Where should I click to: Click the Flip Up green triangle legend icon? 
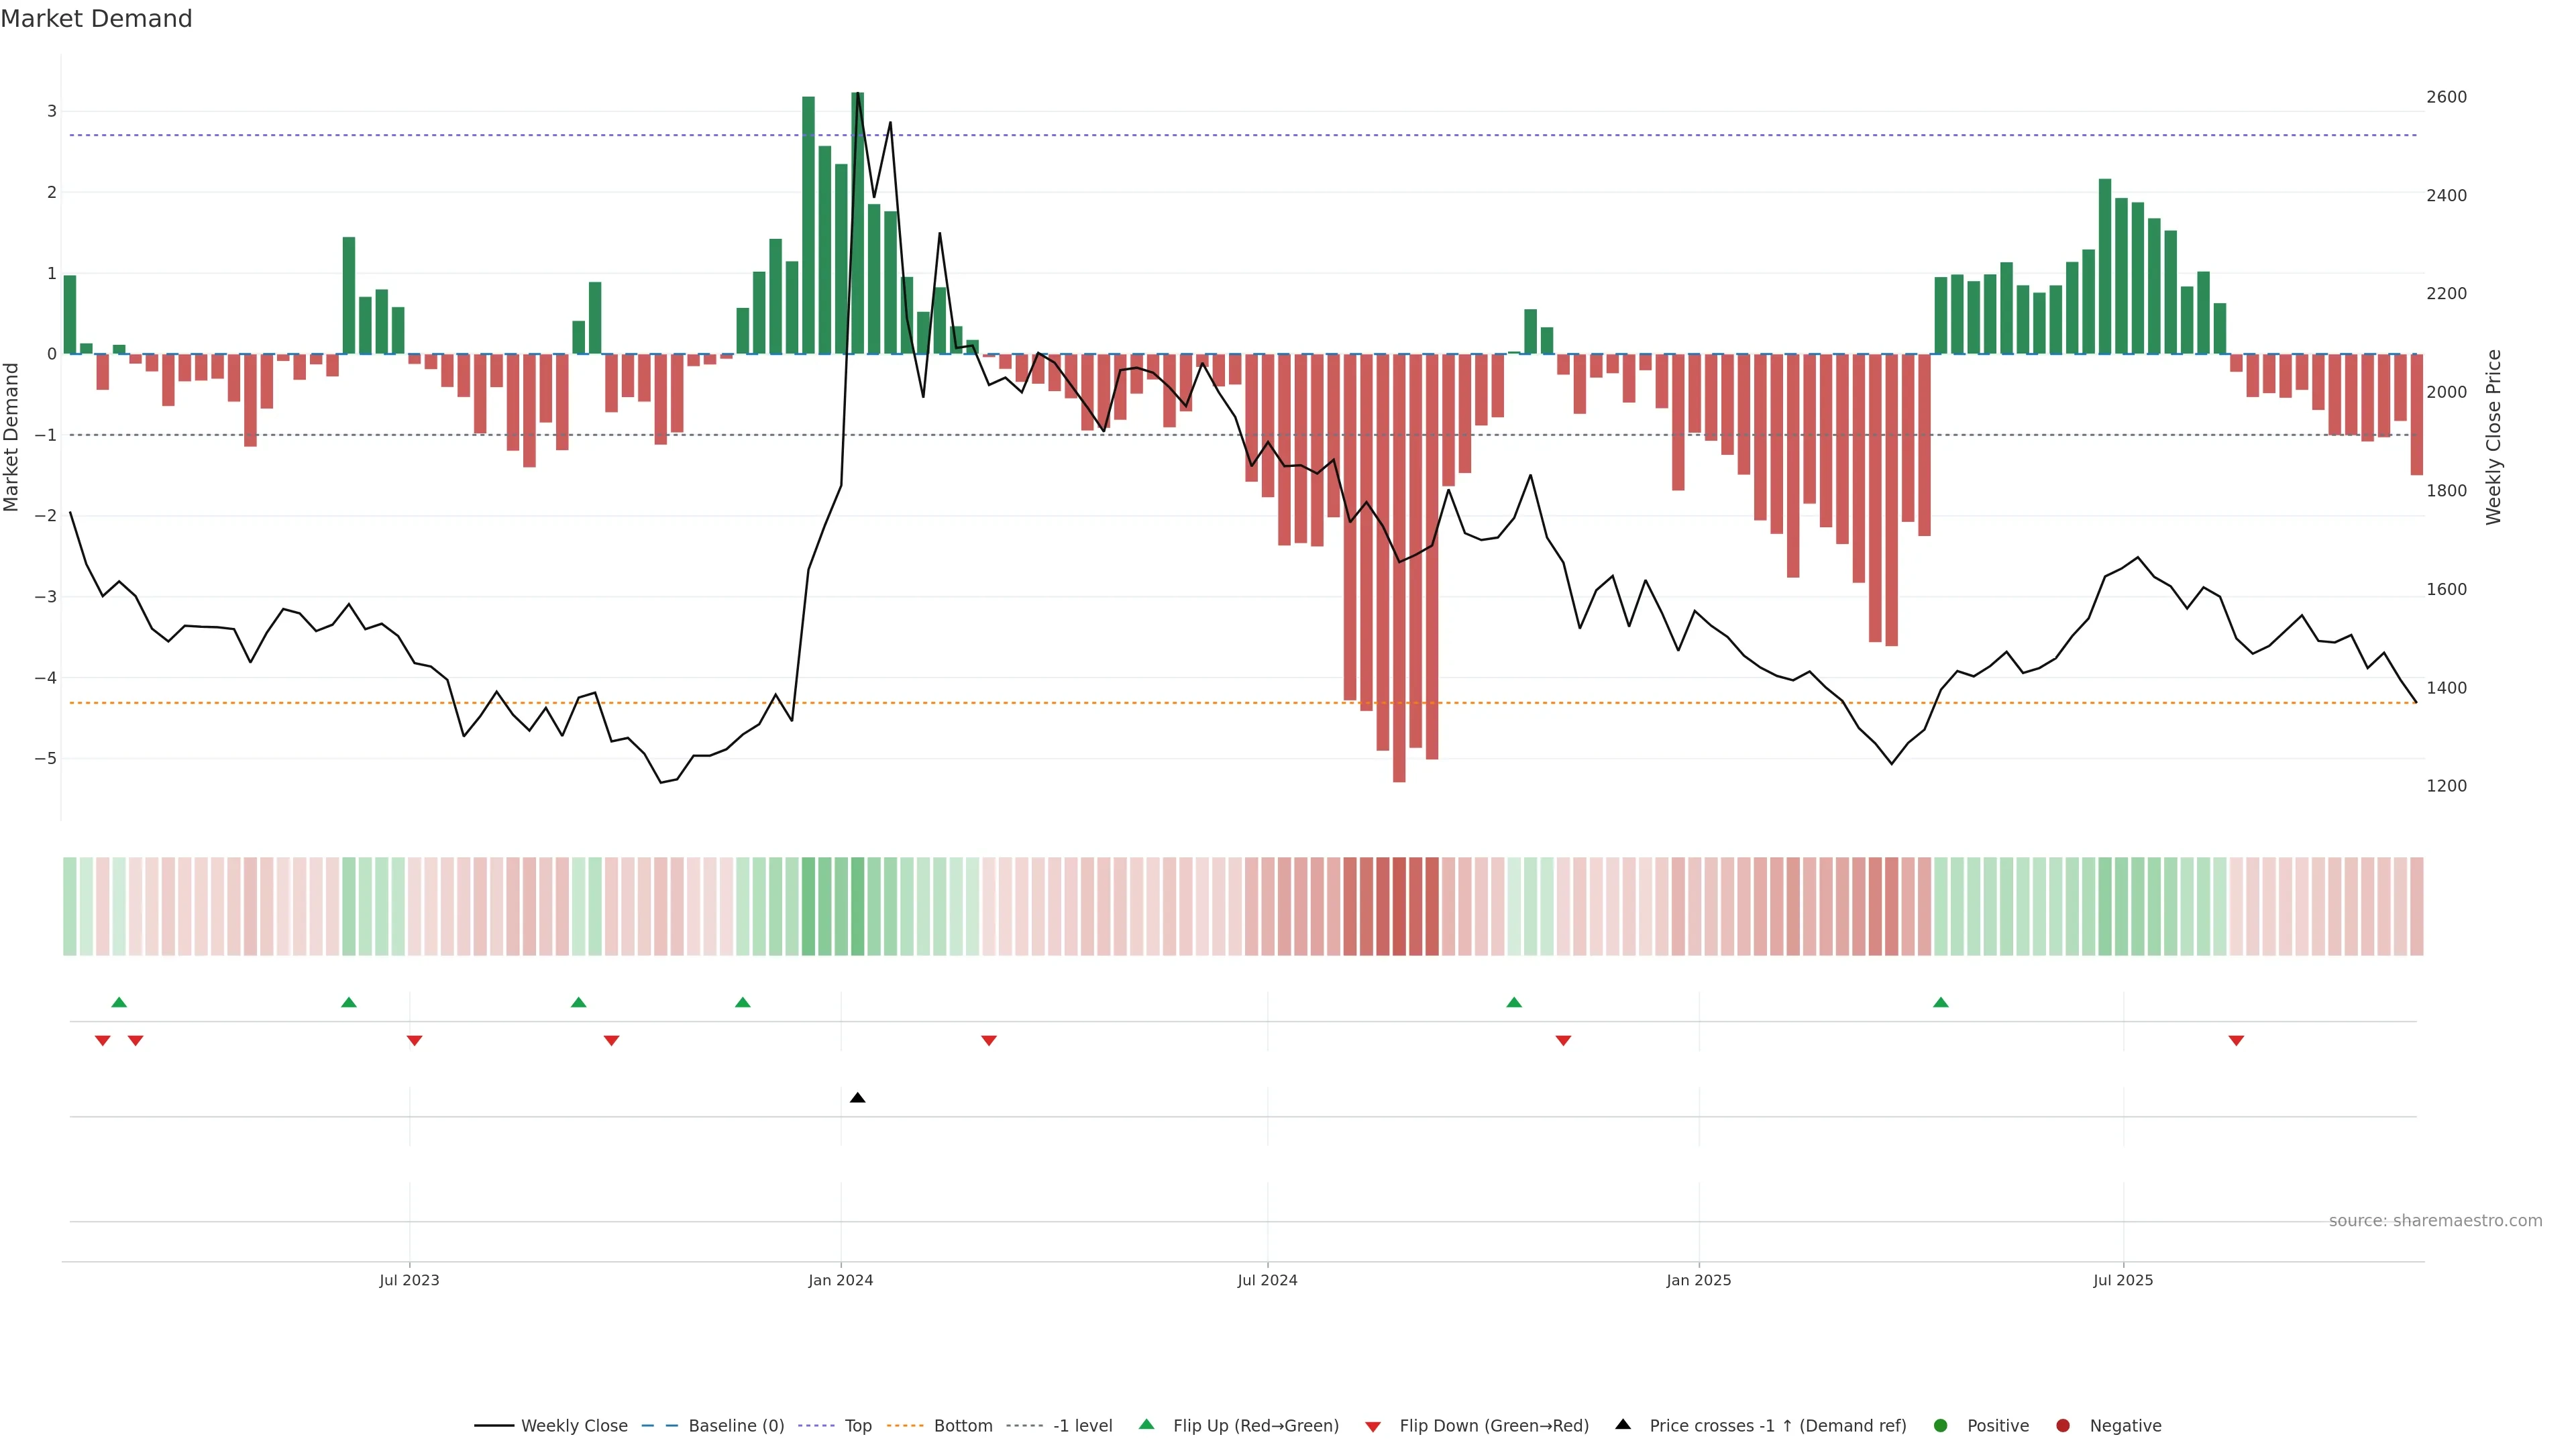pyautogui.click(x=1147, y=1425)
